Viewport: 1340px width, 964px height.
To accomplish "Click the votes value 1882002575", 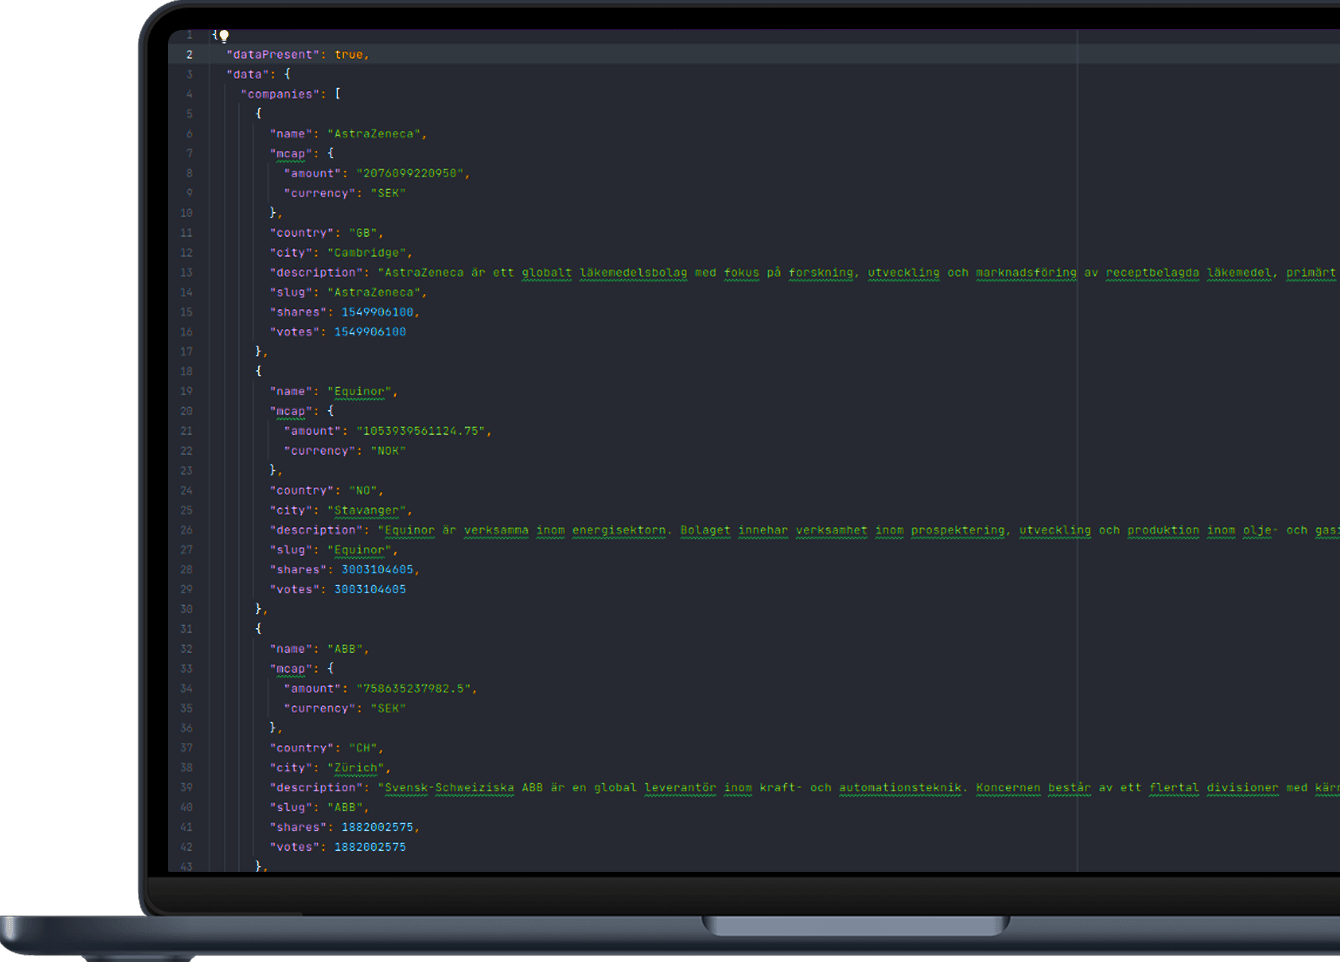I will [x=370, y=847].
